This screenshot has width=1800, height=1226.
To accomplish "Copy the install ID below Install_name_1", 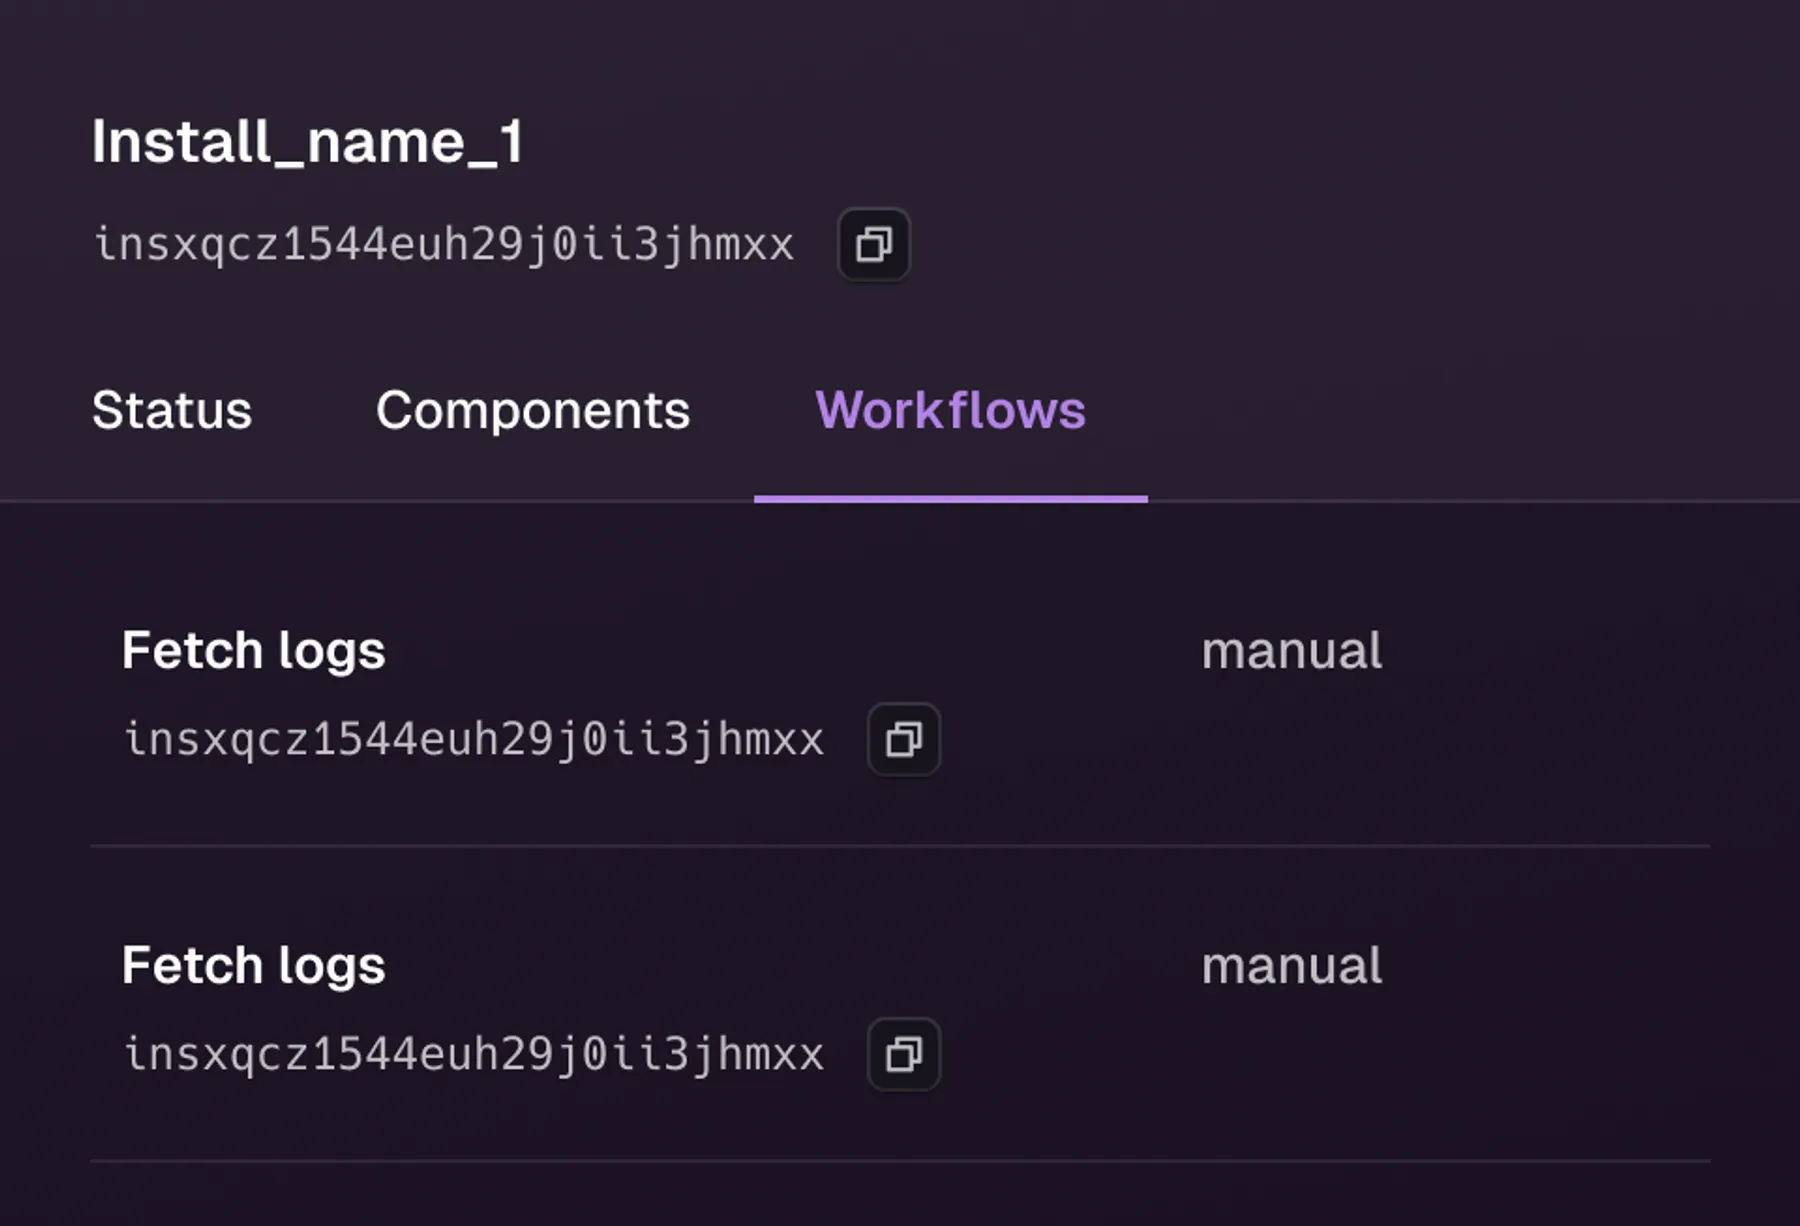I will [873, 244].
